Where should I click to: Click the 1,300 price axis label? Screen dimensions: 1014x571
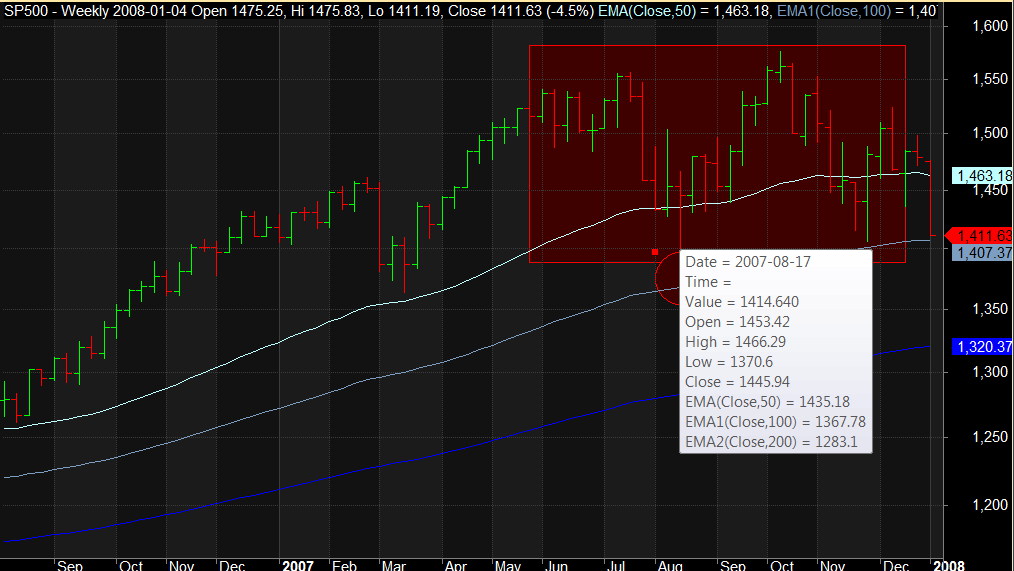pos(991,372)
